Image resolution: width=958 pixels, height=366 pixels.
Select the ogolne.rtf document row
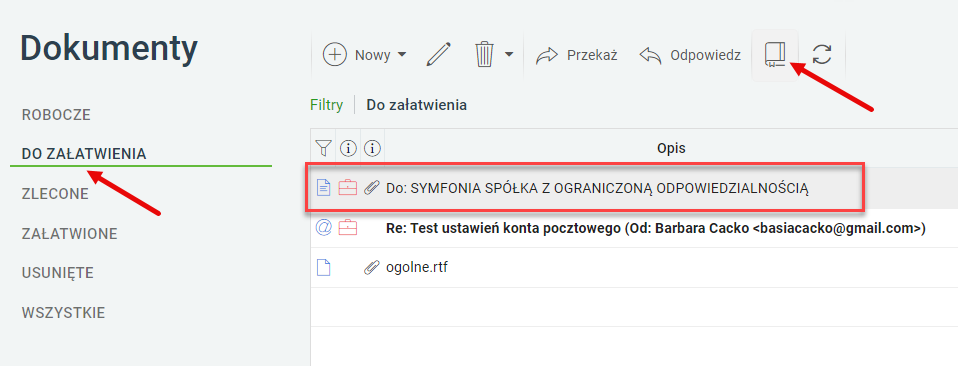[x=634, y=268]
